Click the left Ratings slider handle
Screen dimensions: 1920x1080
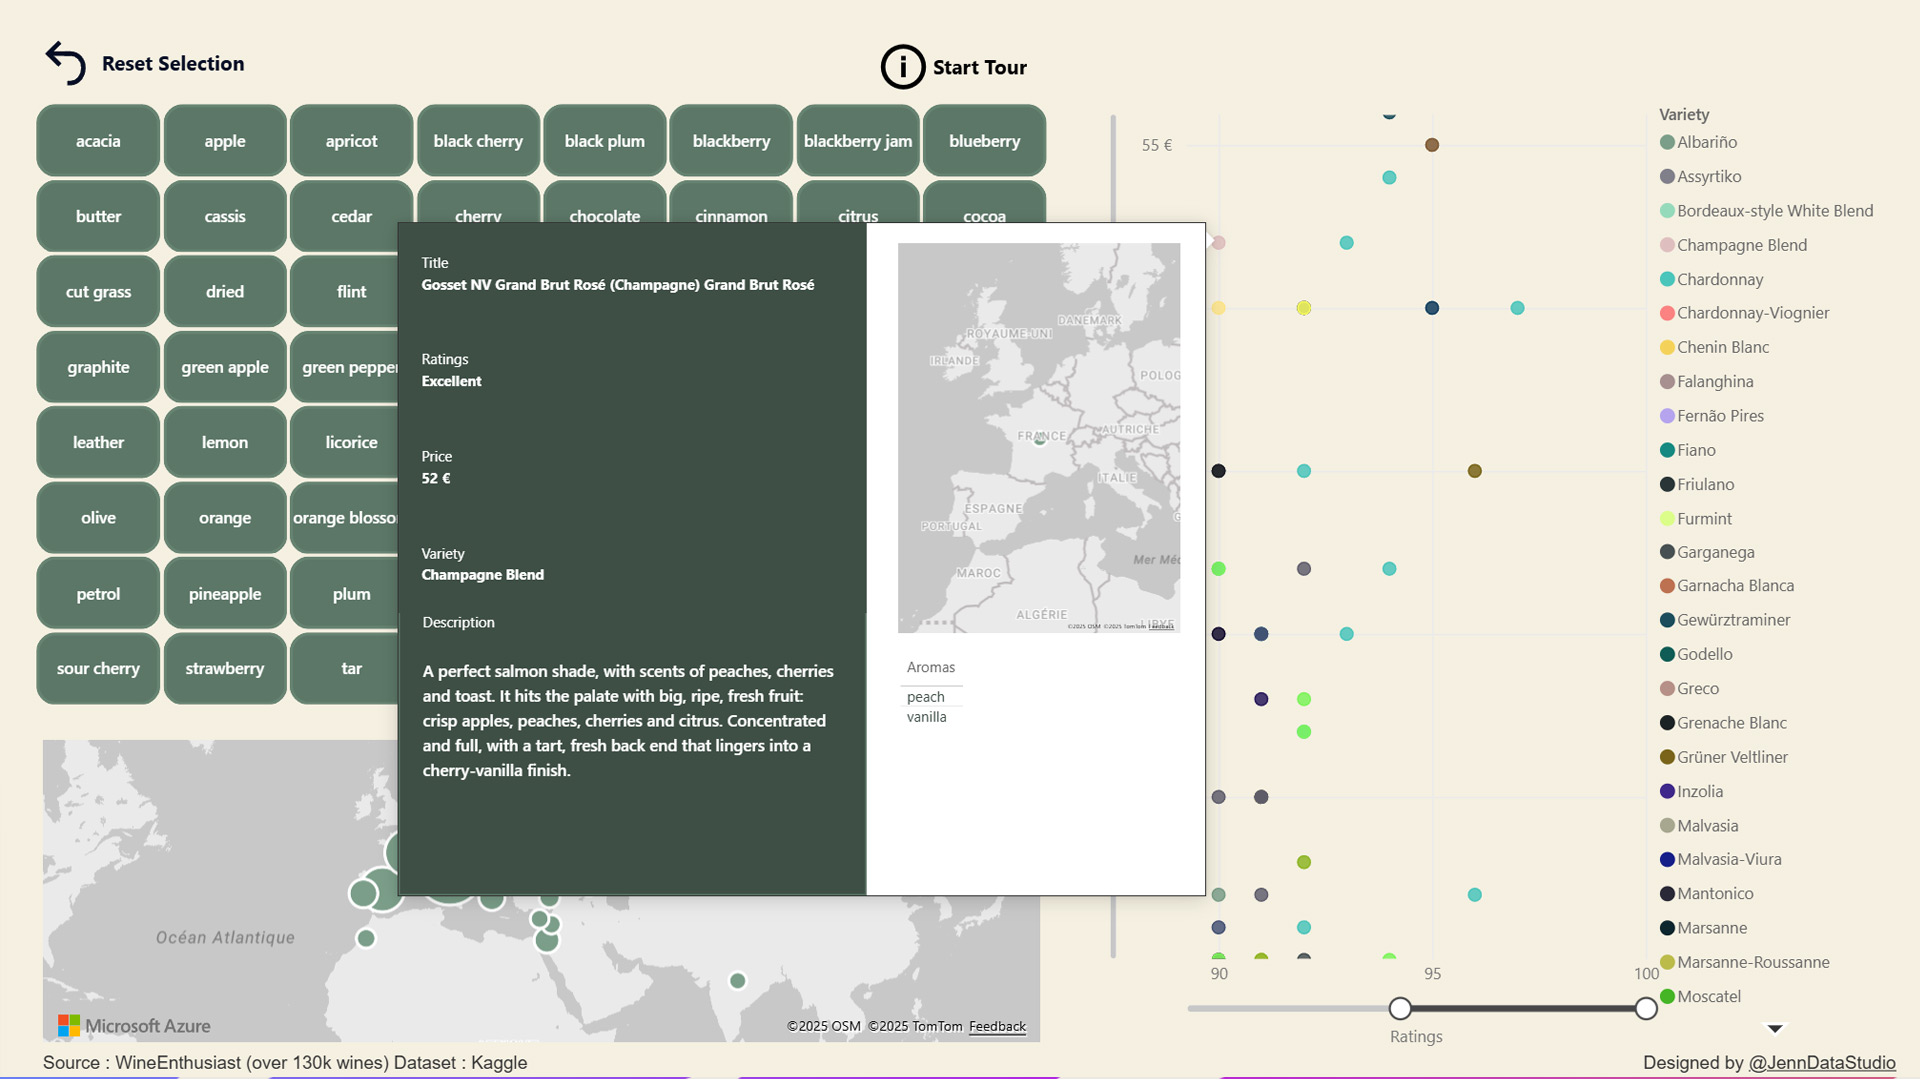[x=1400, y=1008]
